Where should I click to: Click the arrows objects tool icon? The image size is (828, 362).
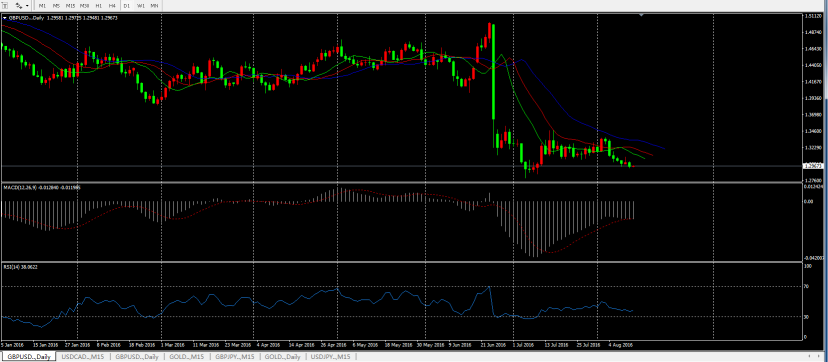point(19,5)
